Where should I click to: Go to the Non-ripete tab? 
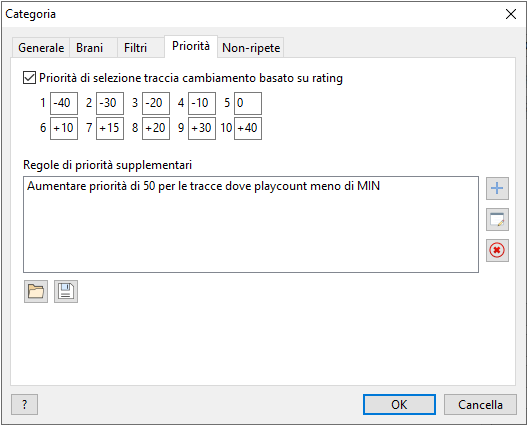(x=251, y=48)
